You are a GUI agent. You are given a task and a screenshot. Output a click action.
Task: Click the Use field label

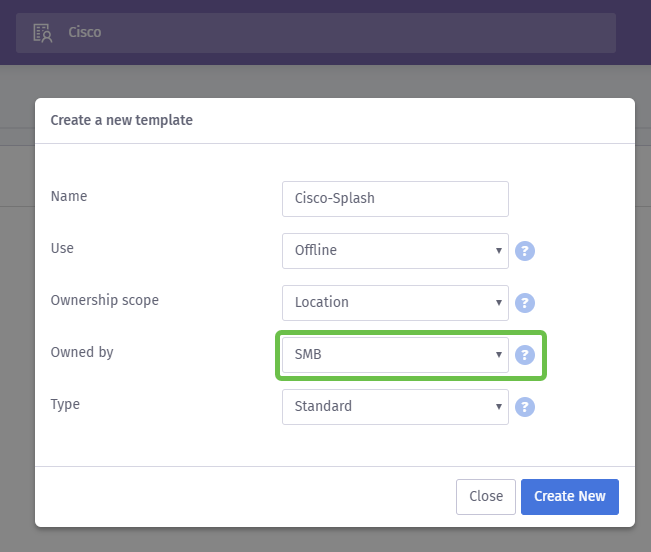coord(62,248)
